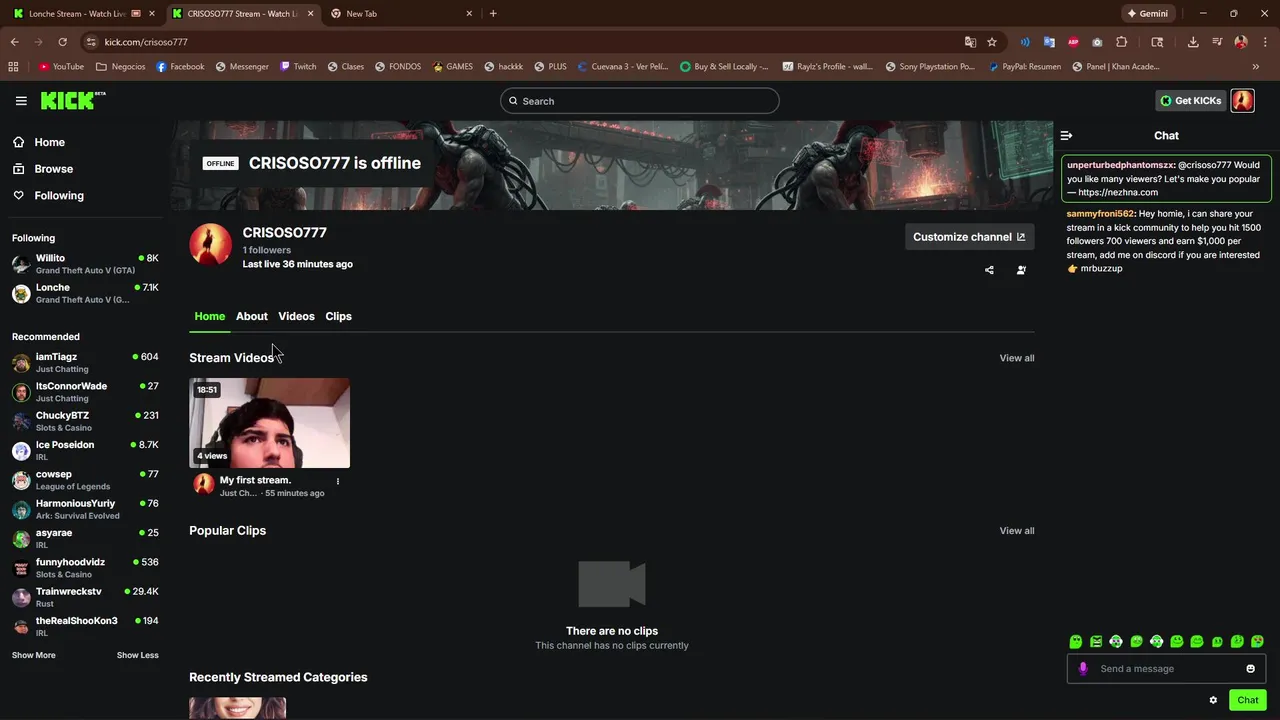This screenshot has height=720, width=1280.
Task: Open the Chrome apps grid icon
Action: (x=13, y=66)
